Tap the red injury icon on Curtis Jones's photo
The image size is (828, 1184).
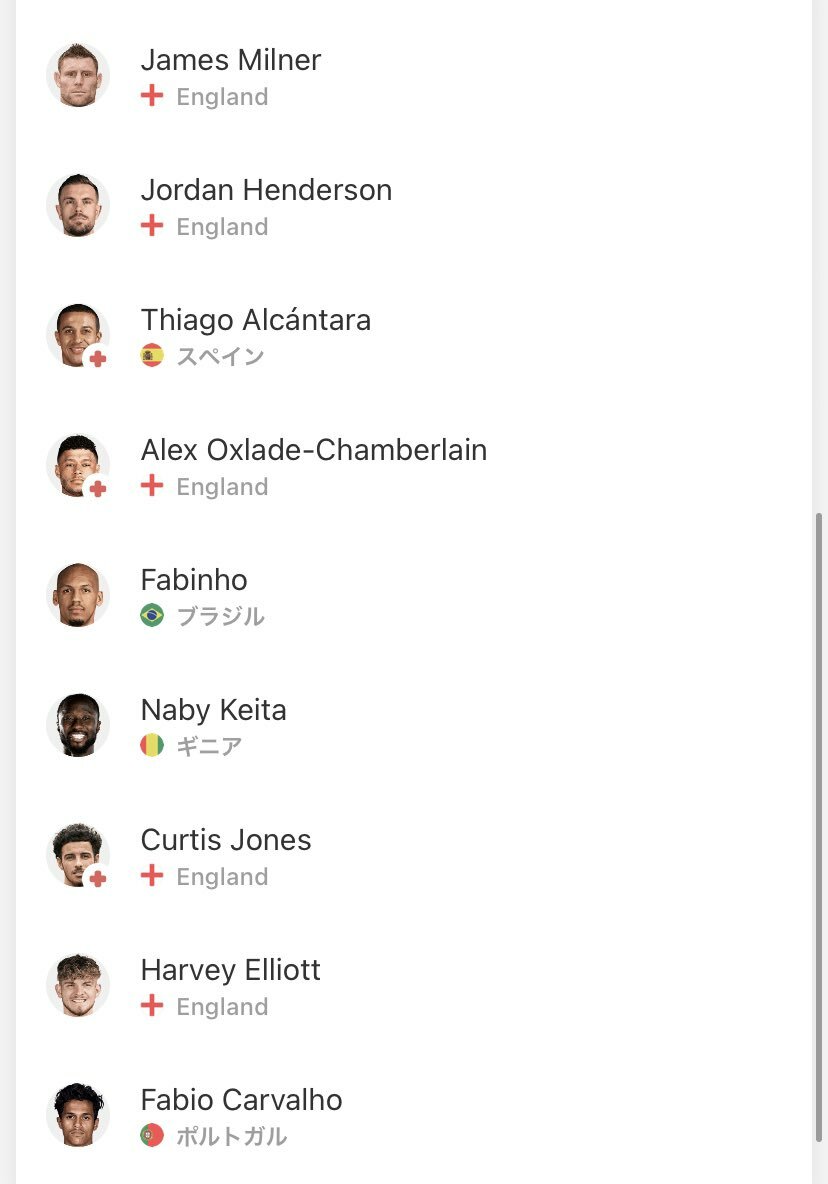[x=97, y=879]
